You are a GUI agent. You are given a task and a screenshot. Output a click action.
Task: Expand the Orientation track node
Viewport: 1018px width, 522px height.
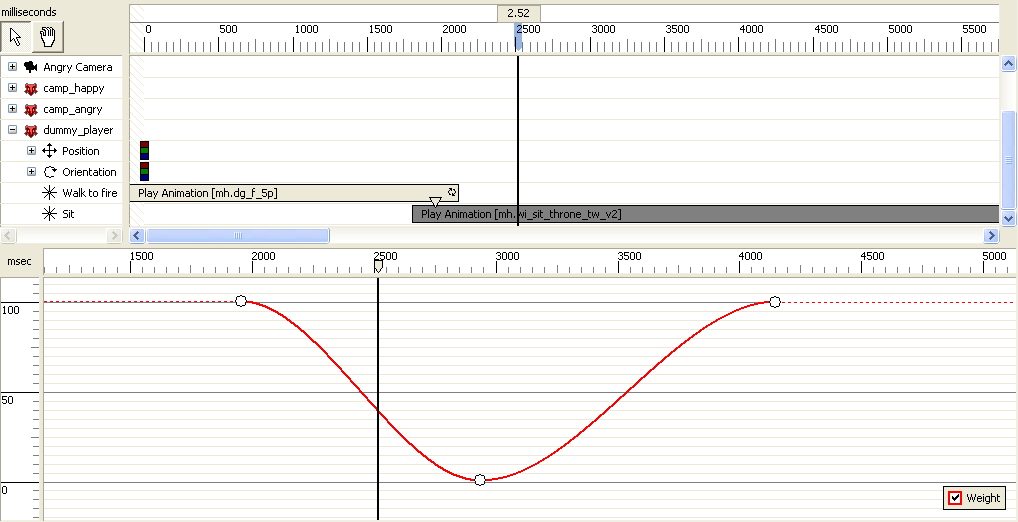tap(31, 172)
